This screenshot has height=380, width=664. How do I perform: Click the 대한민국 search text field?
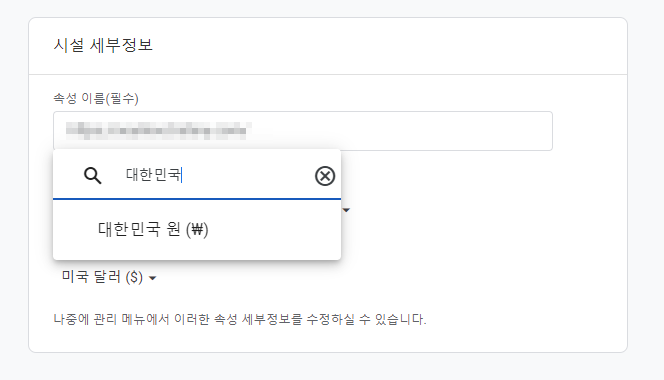(x=214, y=175)
